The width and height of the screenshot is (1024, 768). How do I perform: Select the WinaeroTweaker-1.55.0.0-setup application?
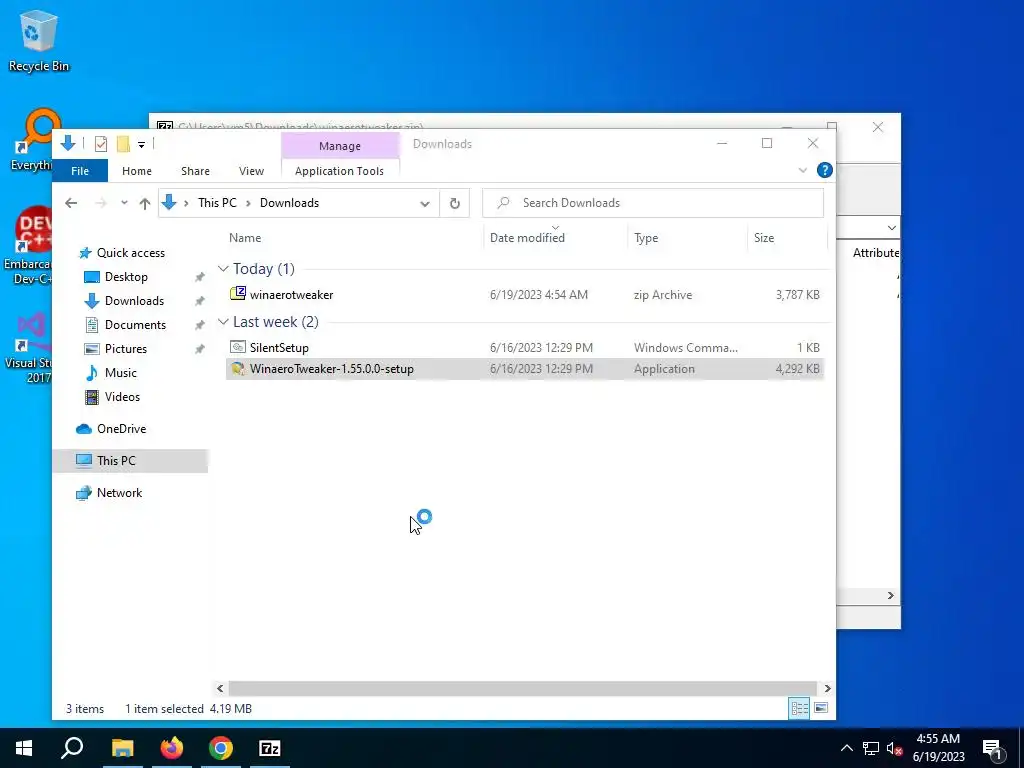[524, 369]
